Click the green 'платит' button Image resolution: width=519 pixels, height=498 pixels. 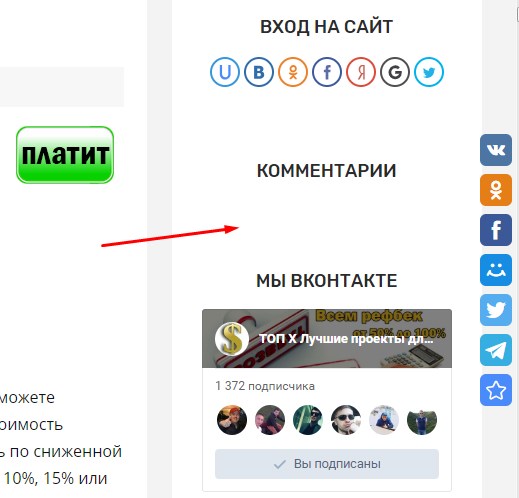click(65, 155)
